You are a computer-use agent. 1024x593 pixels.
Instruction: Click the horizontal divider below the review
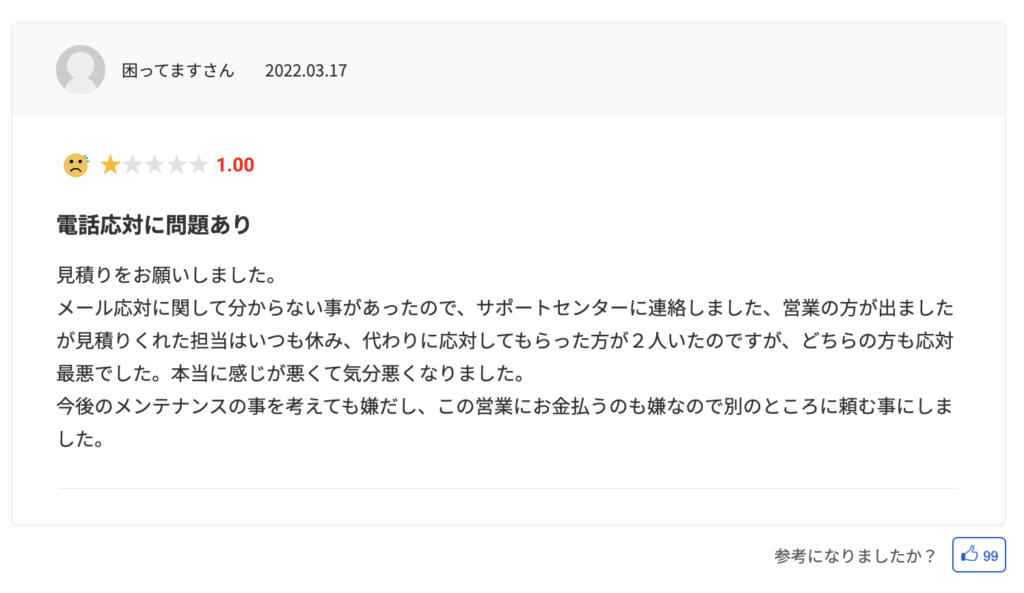tap(508, 488)
